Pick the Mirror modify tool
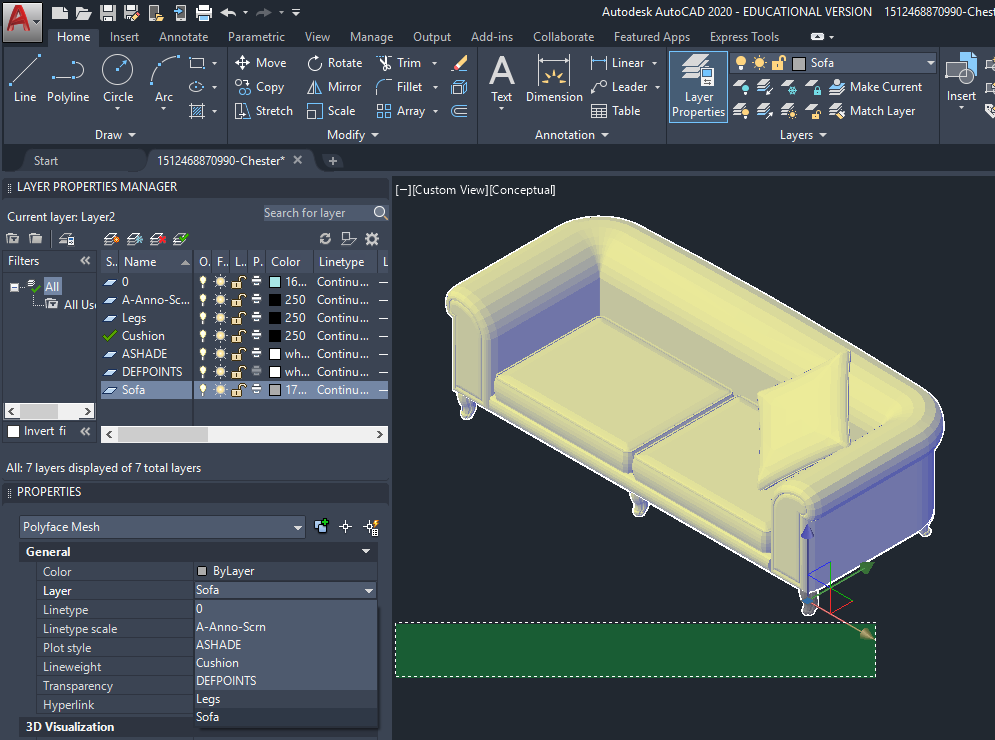 334,87
